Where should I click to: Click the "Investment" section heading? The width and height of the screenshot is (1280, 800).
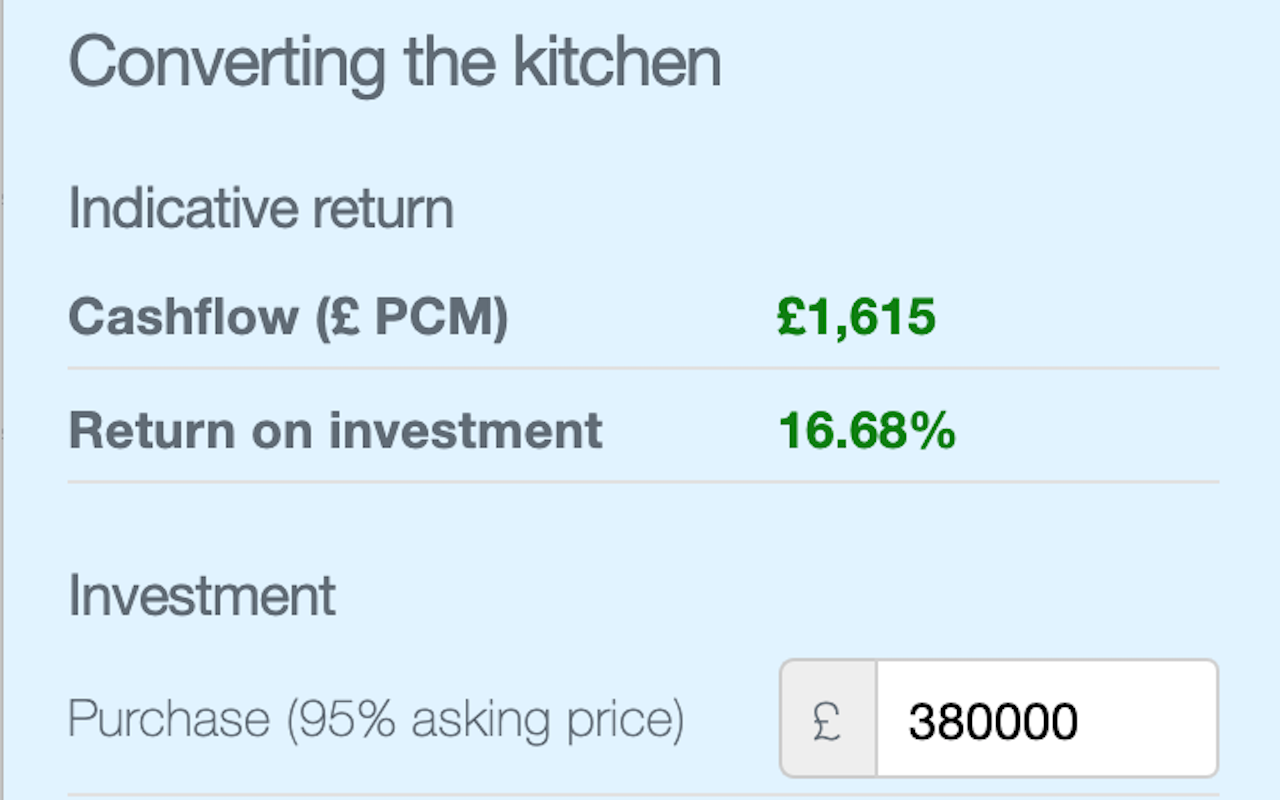tap(202, 595)
